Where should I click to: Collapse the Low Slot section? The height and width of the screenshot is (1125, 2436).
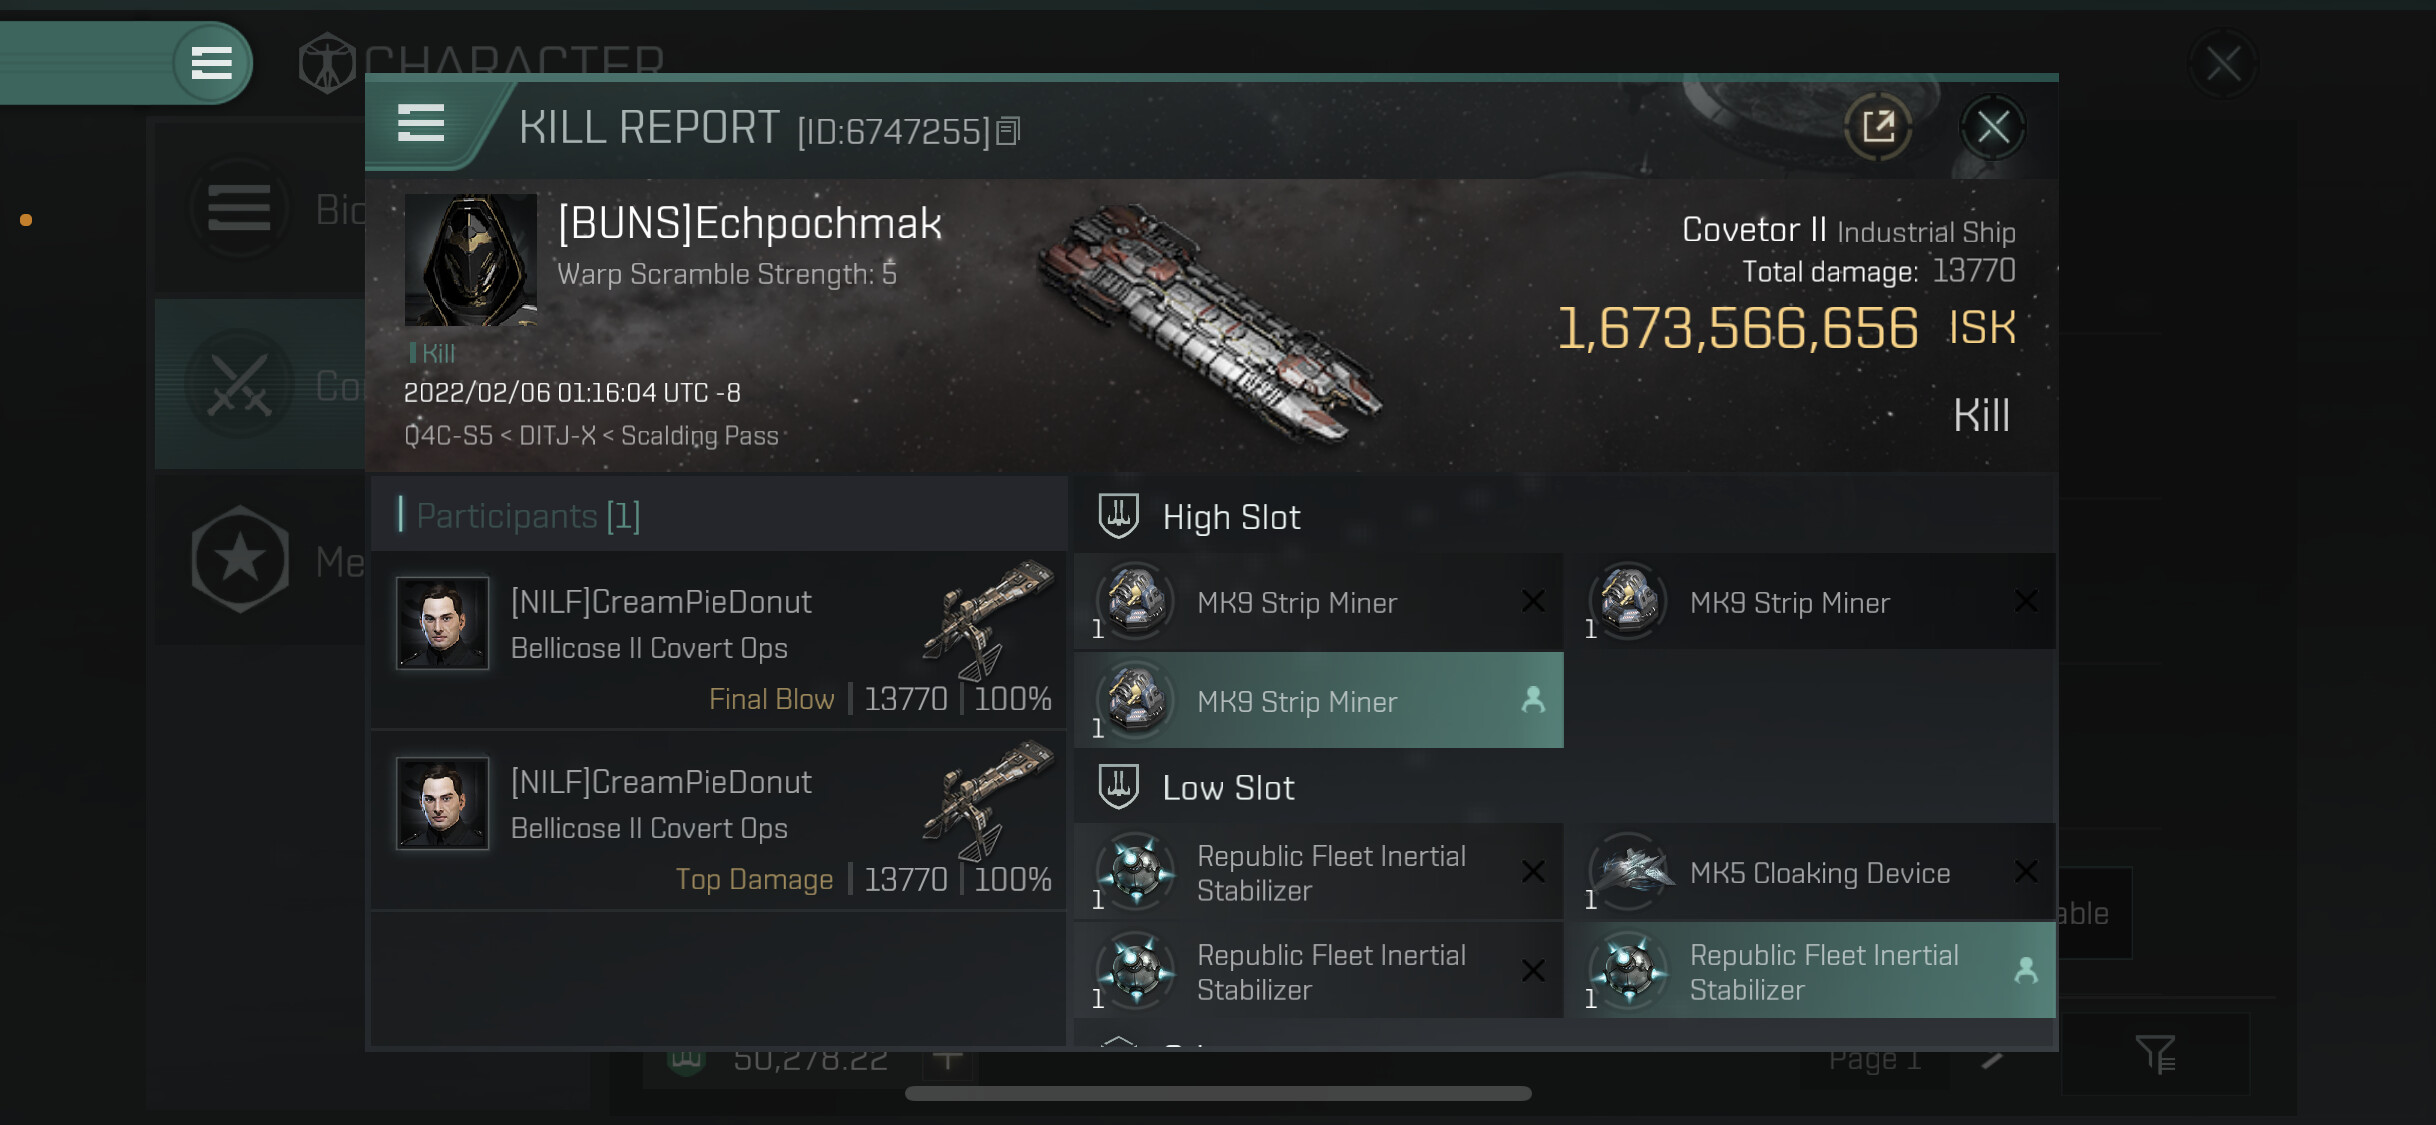coord(1228,788)
